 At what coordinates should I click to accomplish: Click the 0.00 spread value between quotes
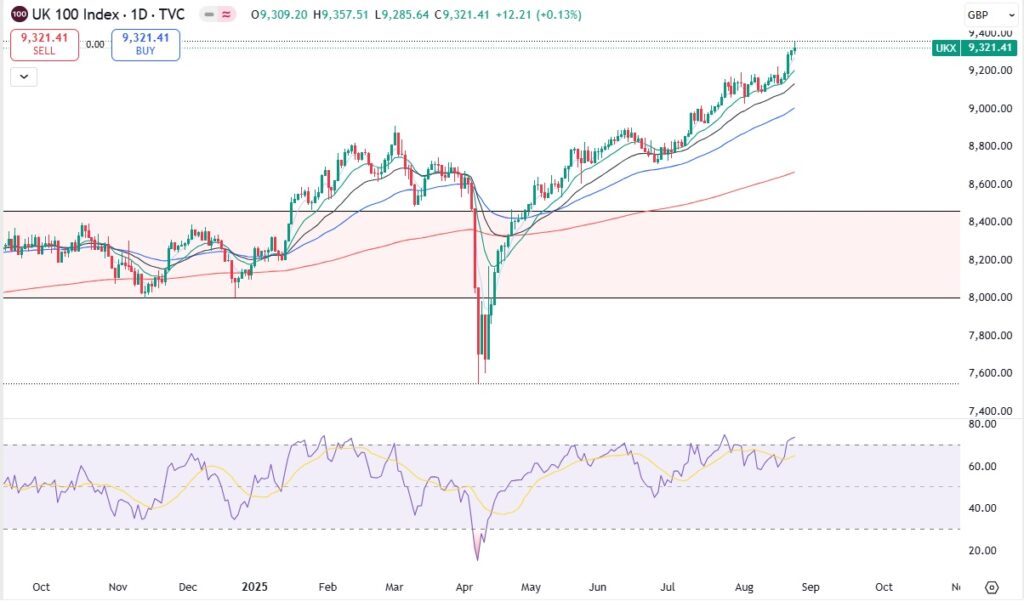(95, 44)
